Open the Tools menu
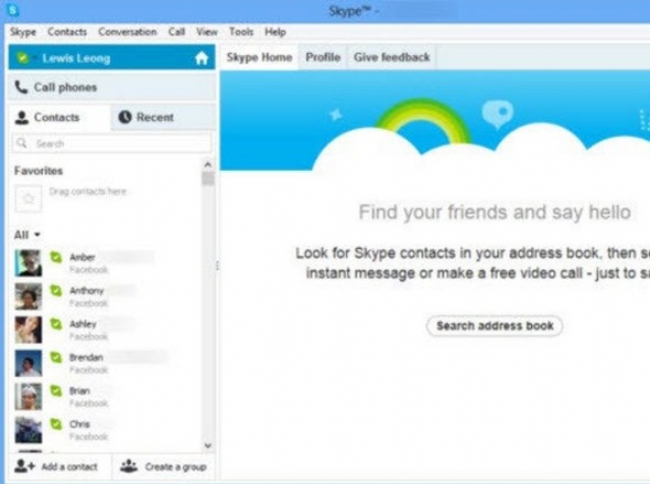The height and width of the screenshot is (484, 650). 240,32
